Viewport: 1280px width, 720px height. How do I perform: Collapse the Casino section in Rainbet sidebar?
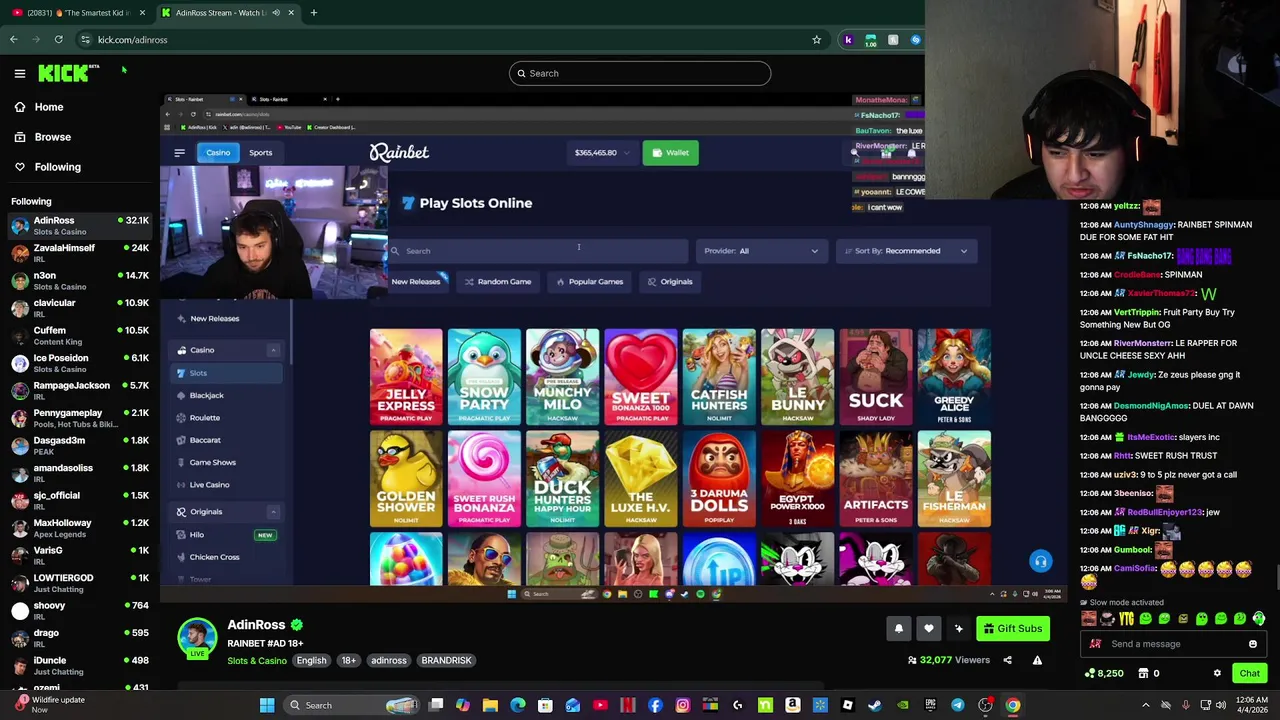click(x=273, y=350)
